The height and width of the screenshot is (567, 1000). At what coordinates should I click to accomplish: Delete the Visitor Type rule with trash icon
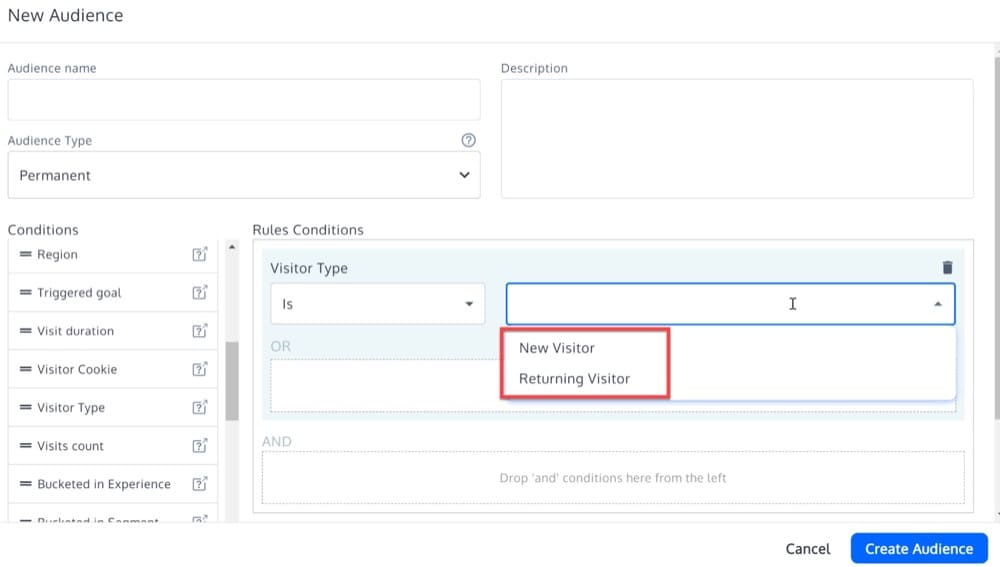point(947,268)
